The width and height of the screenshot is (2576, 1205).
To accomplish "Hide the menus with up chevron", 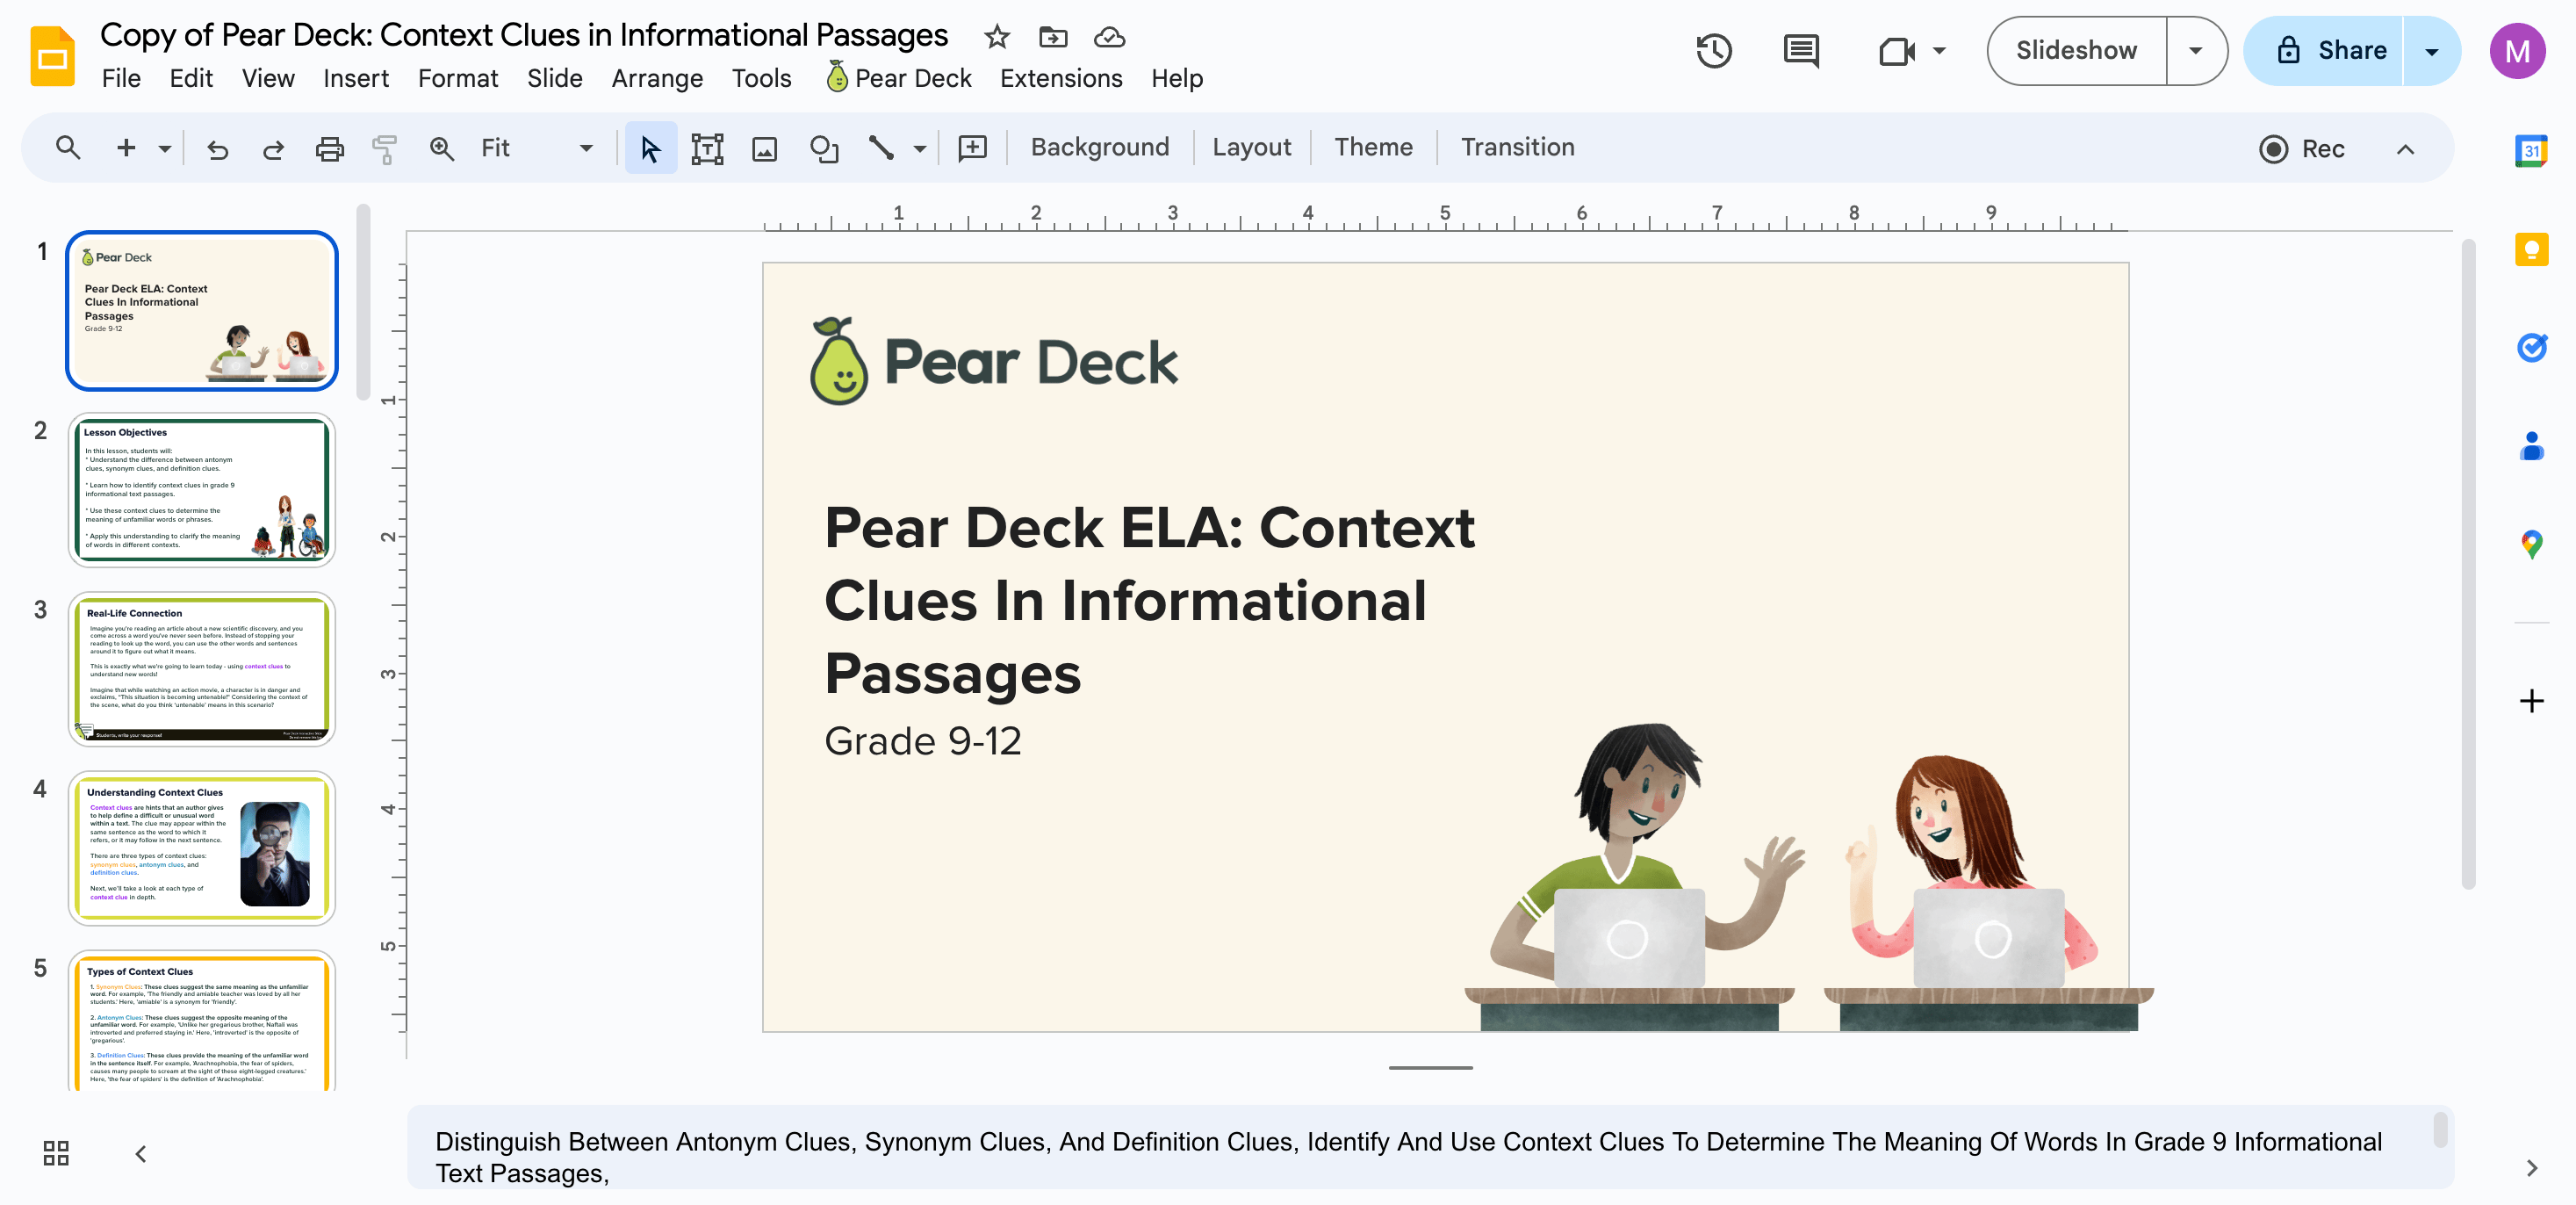I will click(2405, 149).
